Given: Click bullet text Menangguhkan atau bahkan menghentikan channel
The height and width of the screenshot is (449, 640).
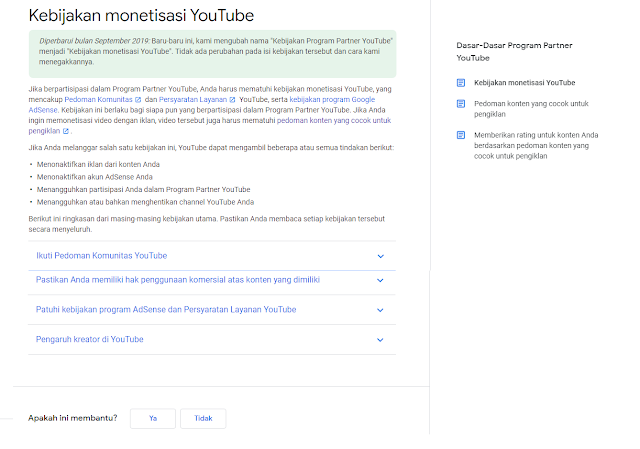Looking at the screenshot, I should [x=145, y=202].
